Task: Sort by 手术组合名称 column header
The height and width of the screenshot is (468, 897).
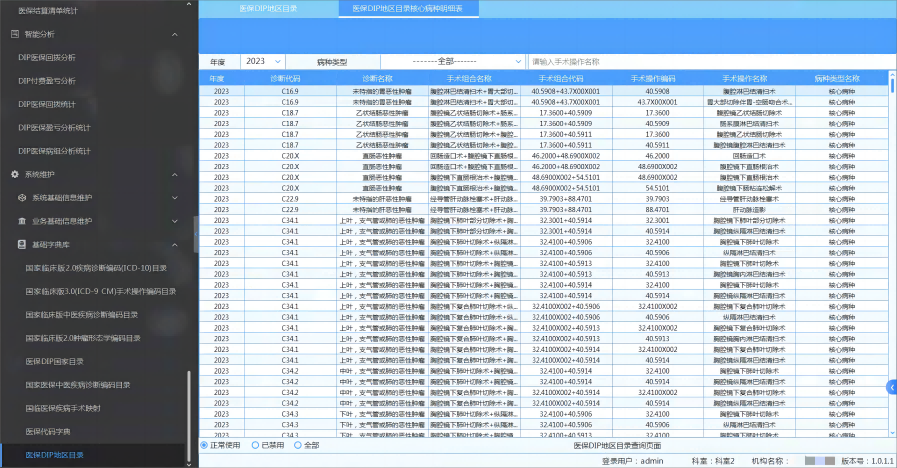Action: tap(469, 78)
